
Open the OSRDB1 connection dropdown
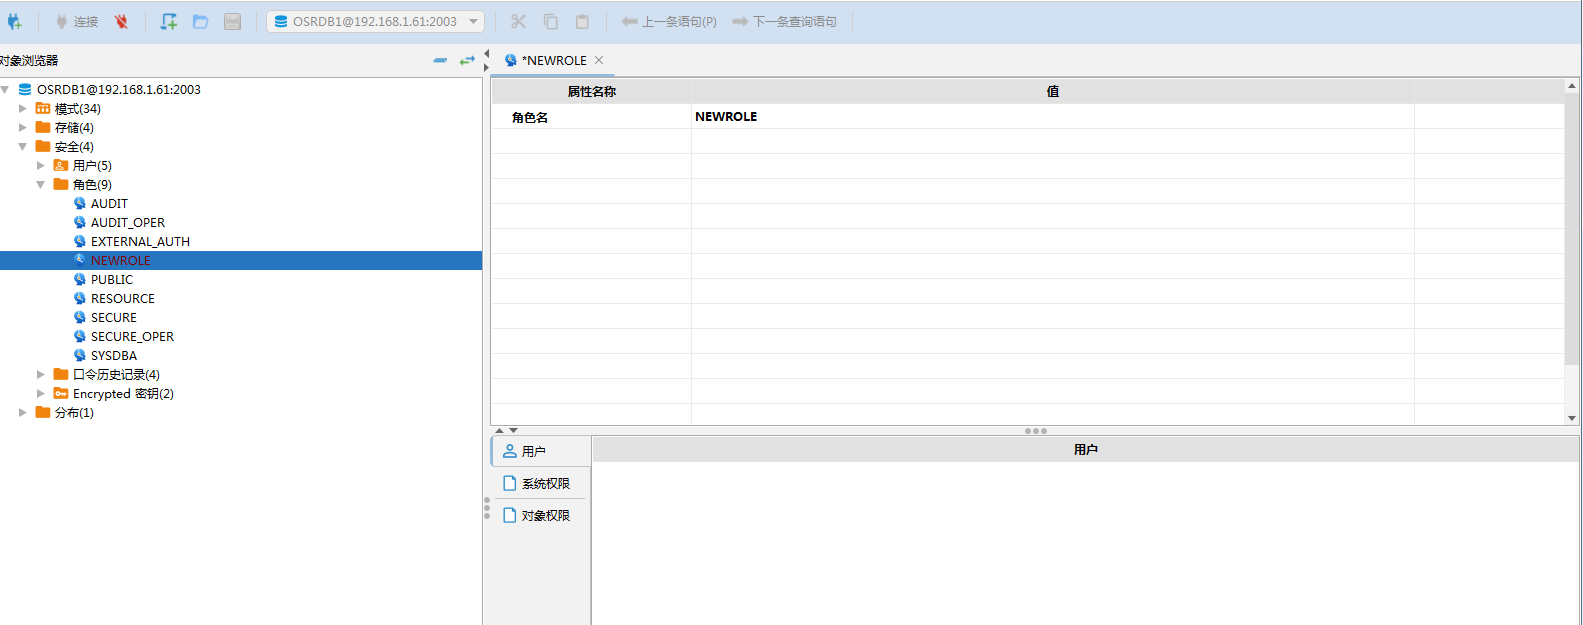point(473,21)
